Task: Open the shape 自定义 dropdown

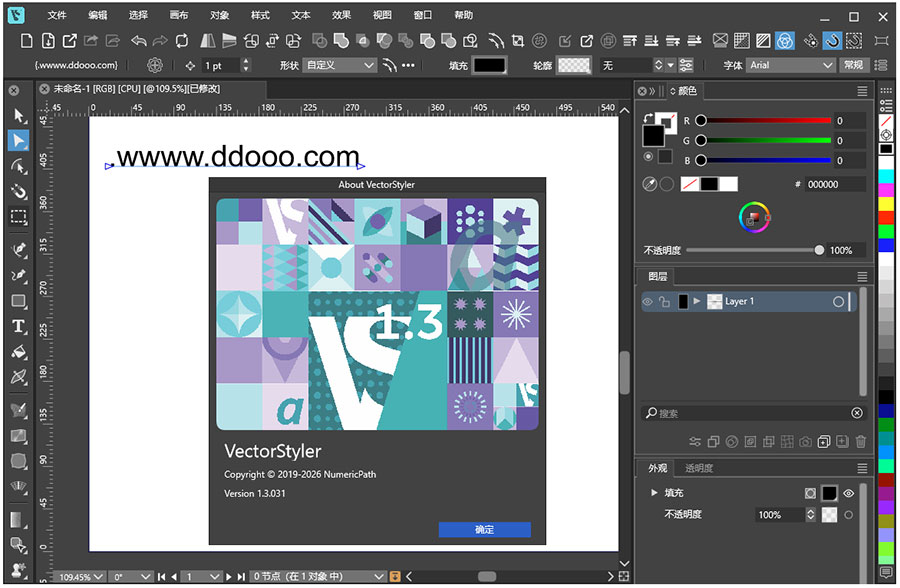Action: (340, 65)
